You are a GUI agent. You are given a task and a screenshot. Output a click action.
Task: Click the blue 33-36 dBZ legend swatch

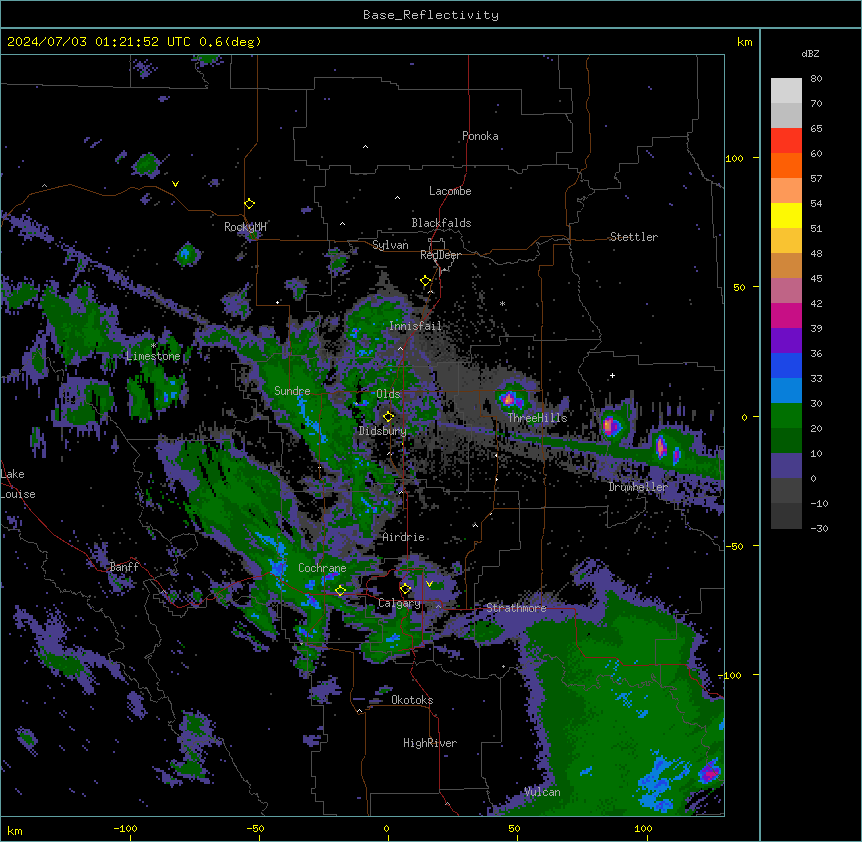pos(786,365)
